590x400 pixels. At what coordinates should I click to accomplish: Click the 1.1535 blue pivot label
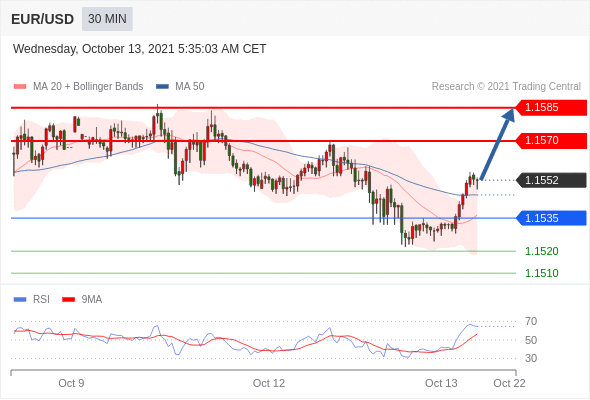coord(551,218)
